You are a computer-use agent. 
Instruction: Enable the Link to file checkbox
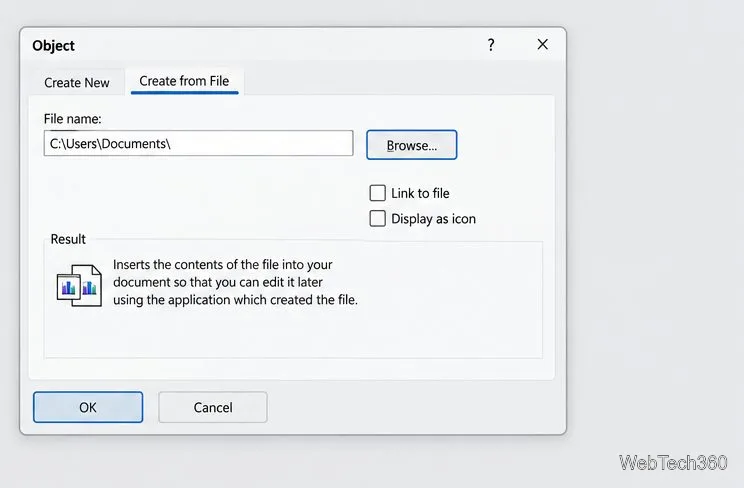point(378,193)
